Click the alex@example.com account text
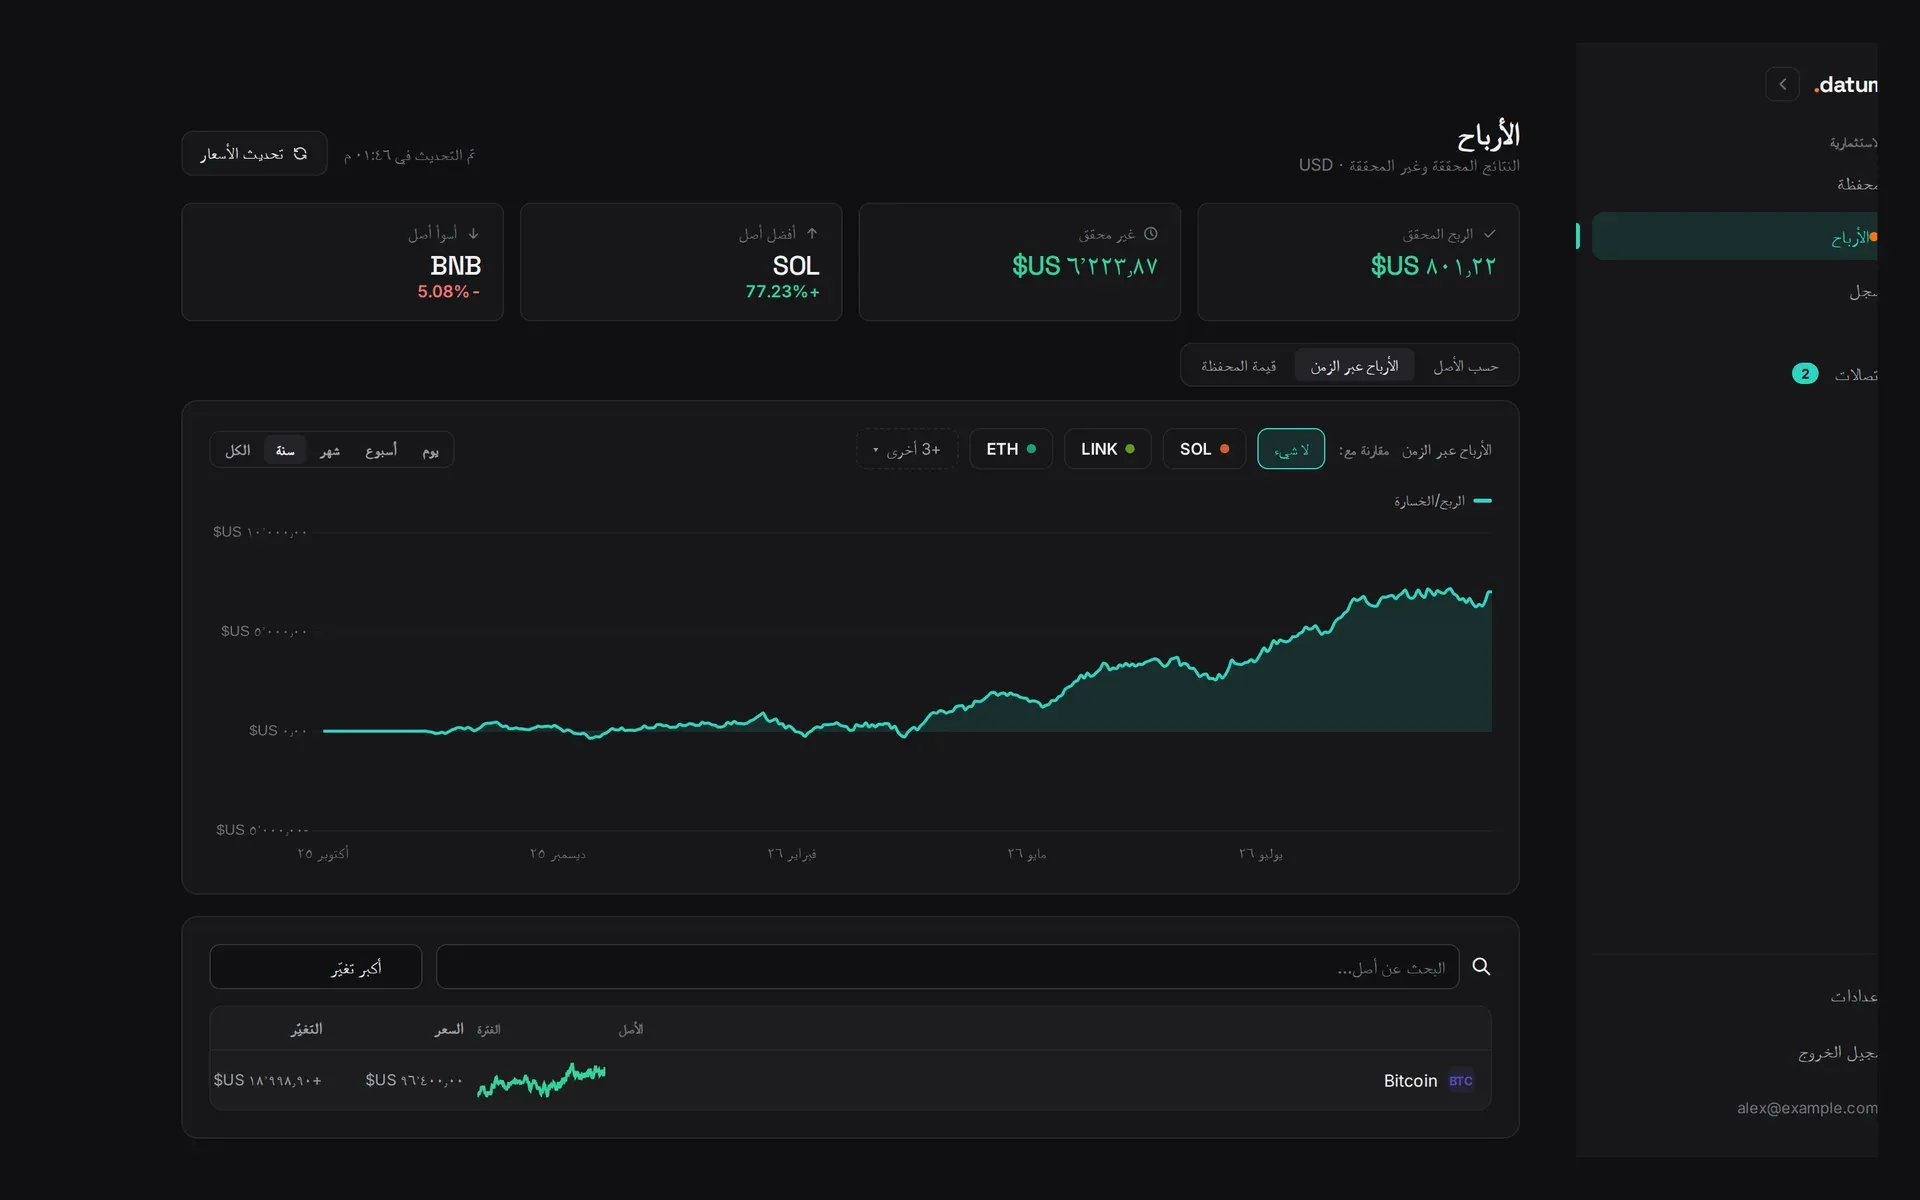The height and width of the screenshot is (1200, 1920). (1806, 1108)
